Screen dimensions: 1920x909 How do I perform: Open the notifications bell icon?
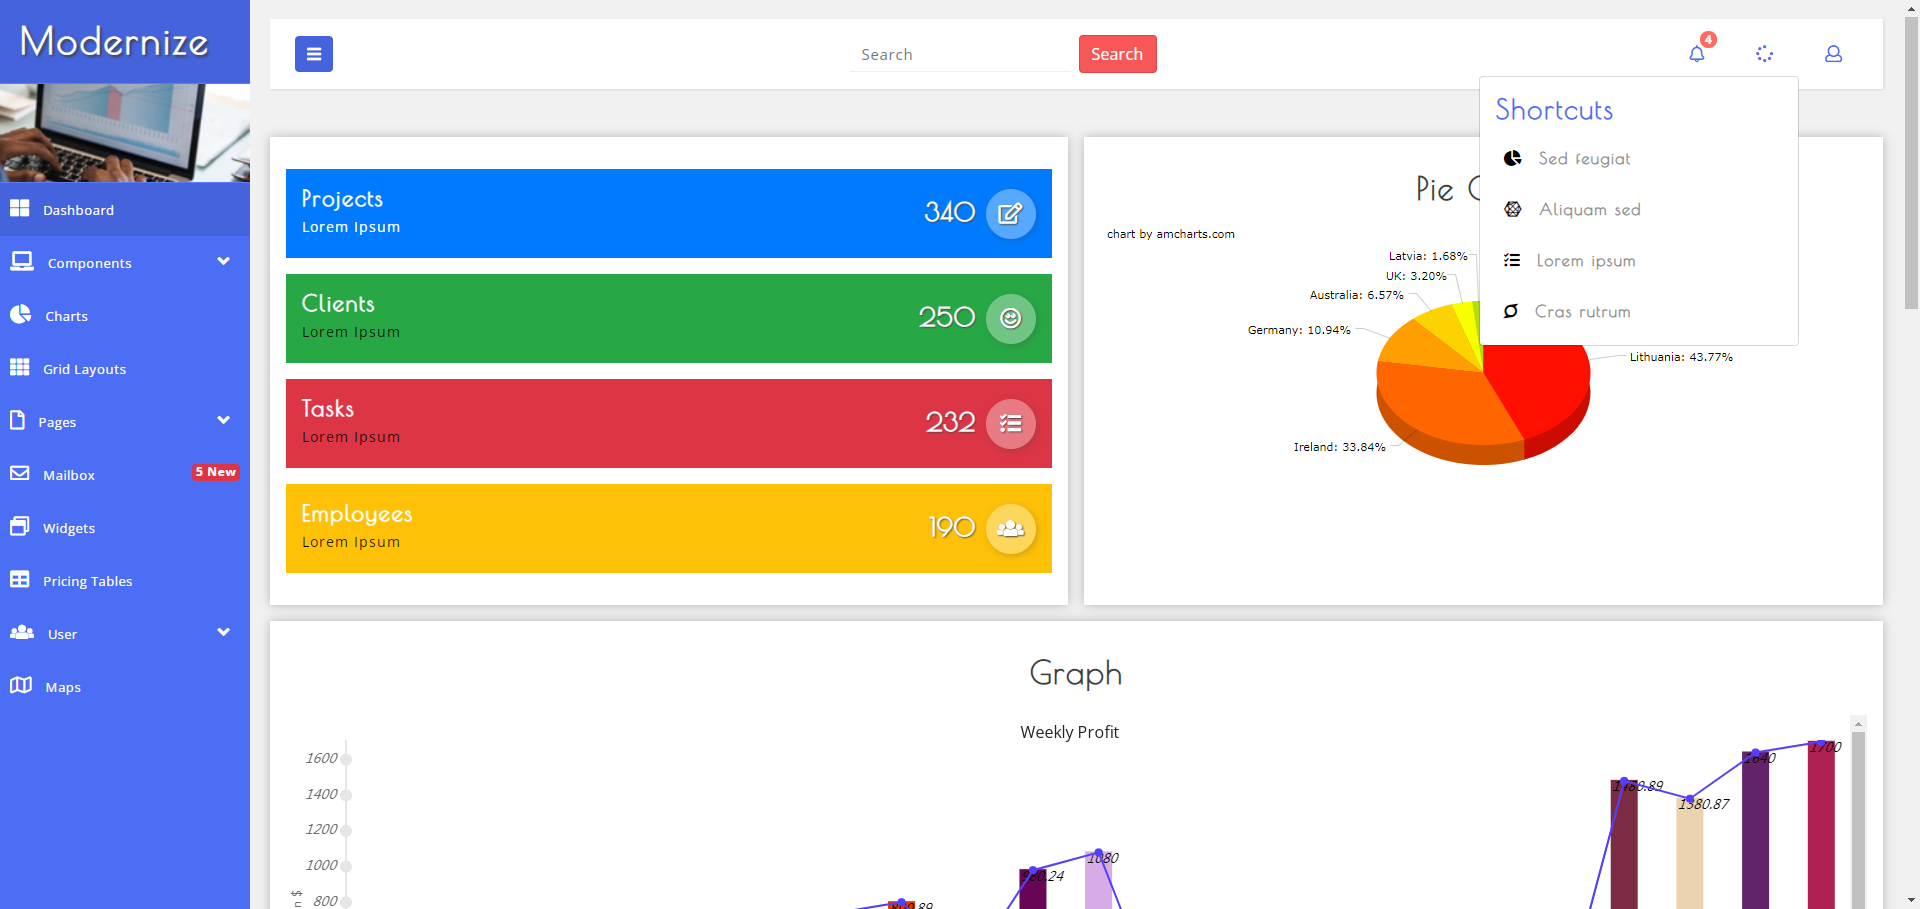(1697, 54)
